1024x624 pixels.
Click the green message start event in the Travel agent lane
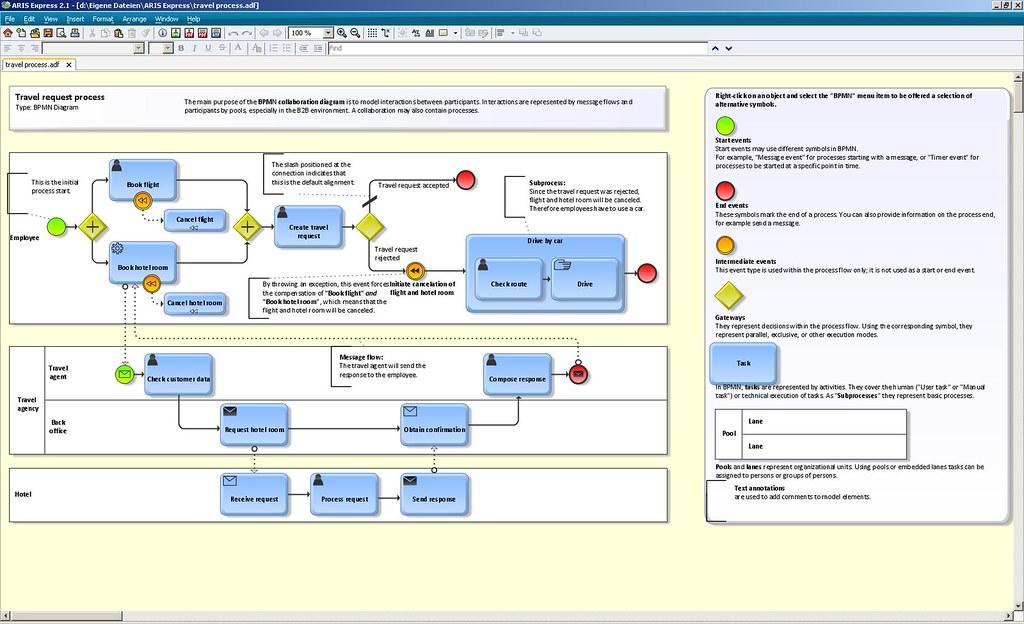pos(125,374)
